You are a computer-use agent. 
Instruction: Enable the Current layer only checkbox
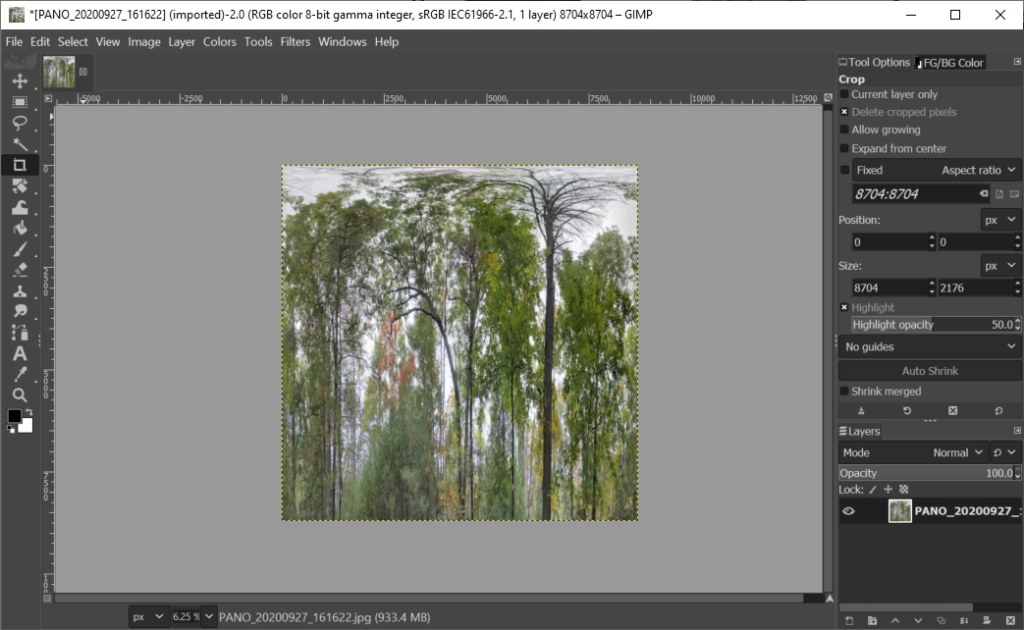pos(845,94)
